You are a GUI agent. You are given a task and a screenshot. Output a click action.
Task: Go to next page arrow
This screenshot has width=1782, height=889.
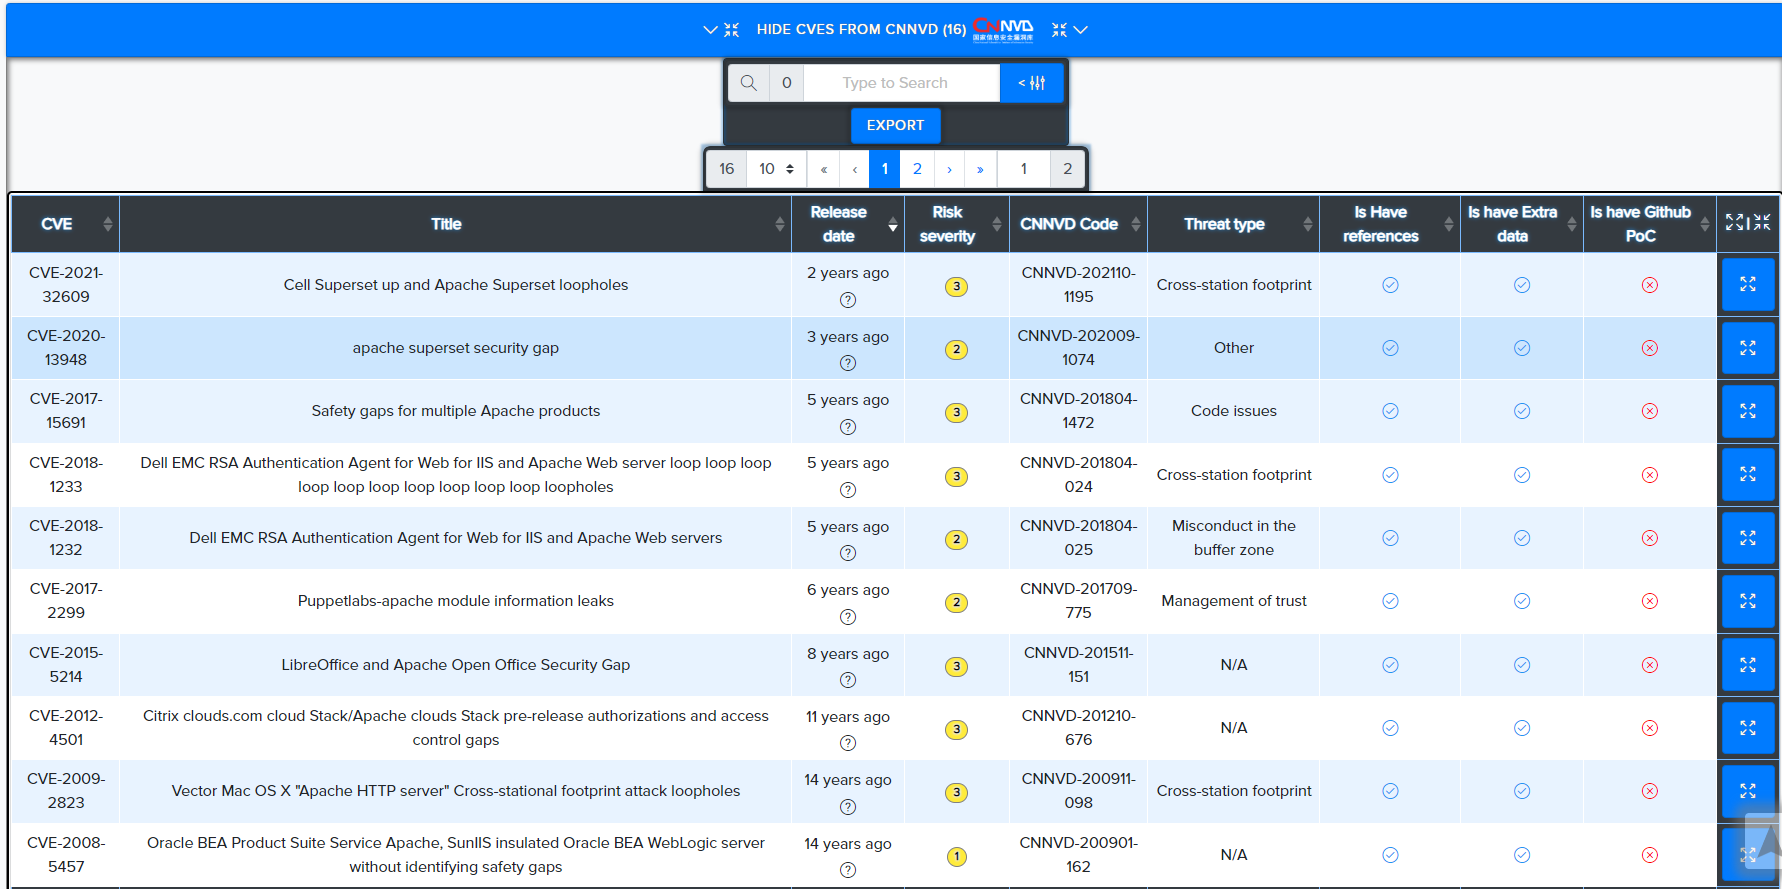pos(949,169)
